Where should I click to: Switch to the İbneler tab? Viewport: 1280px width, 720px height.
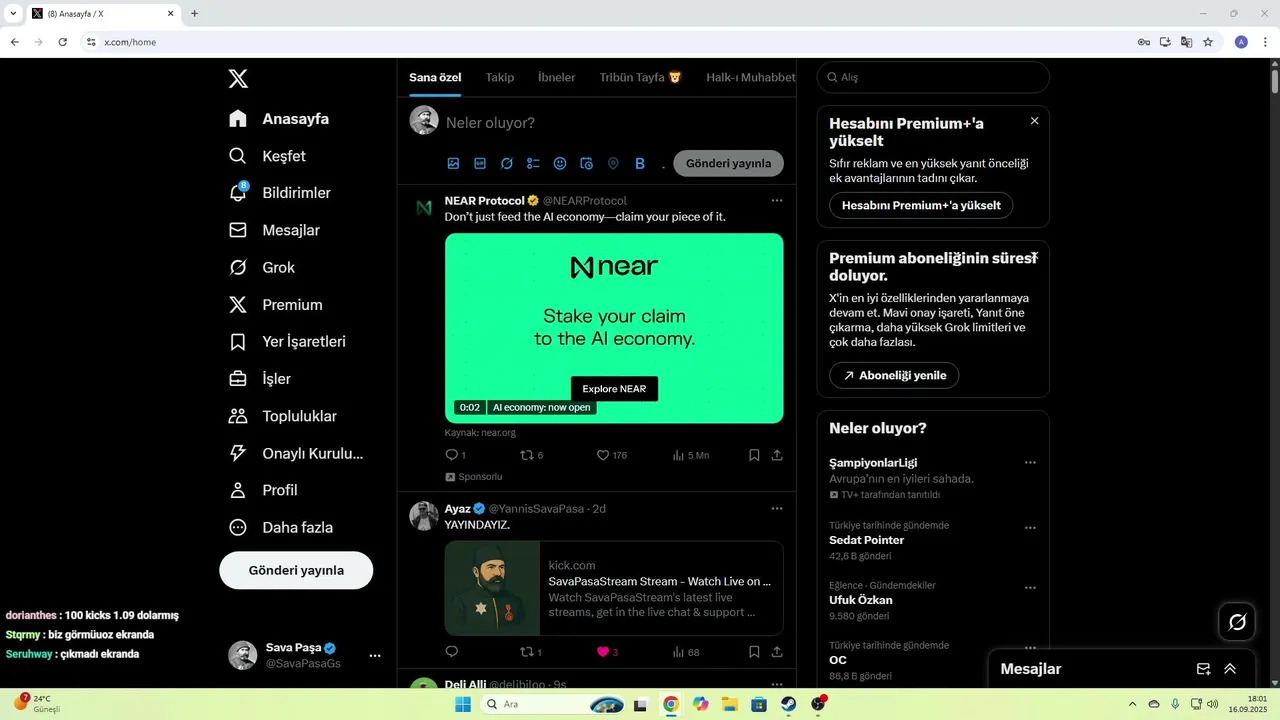point(557,77)
